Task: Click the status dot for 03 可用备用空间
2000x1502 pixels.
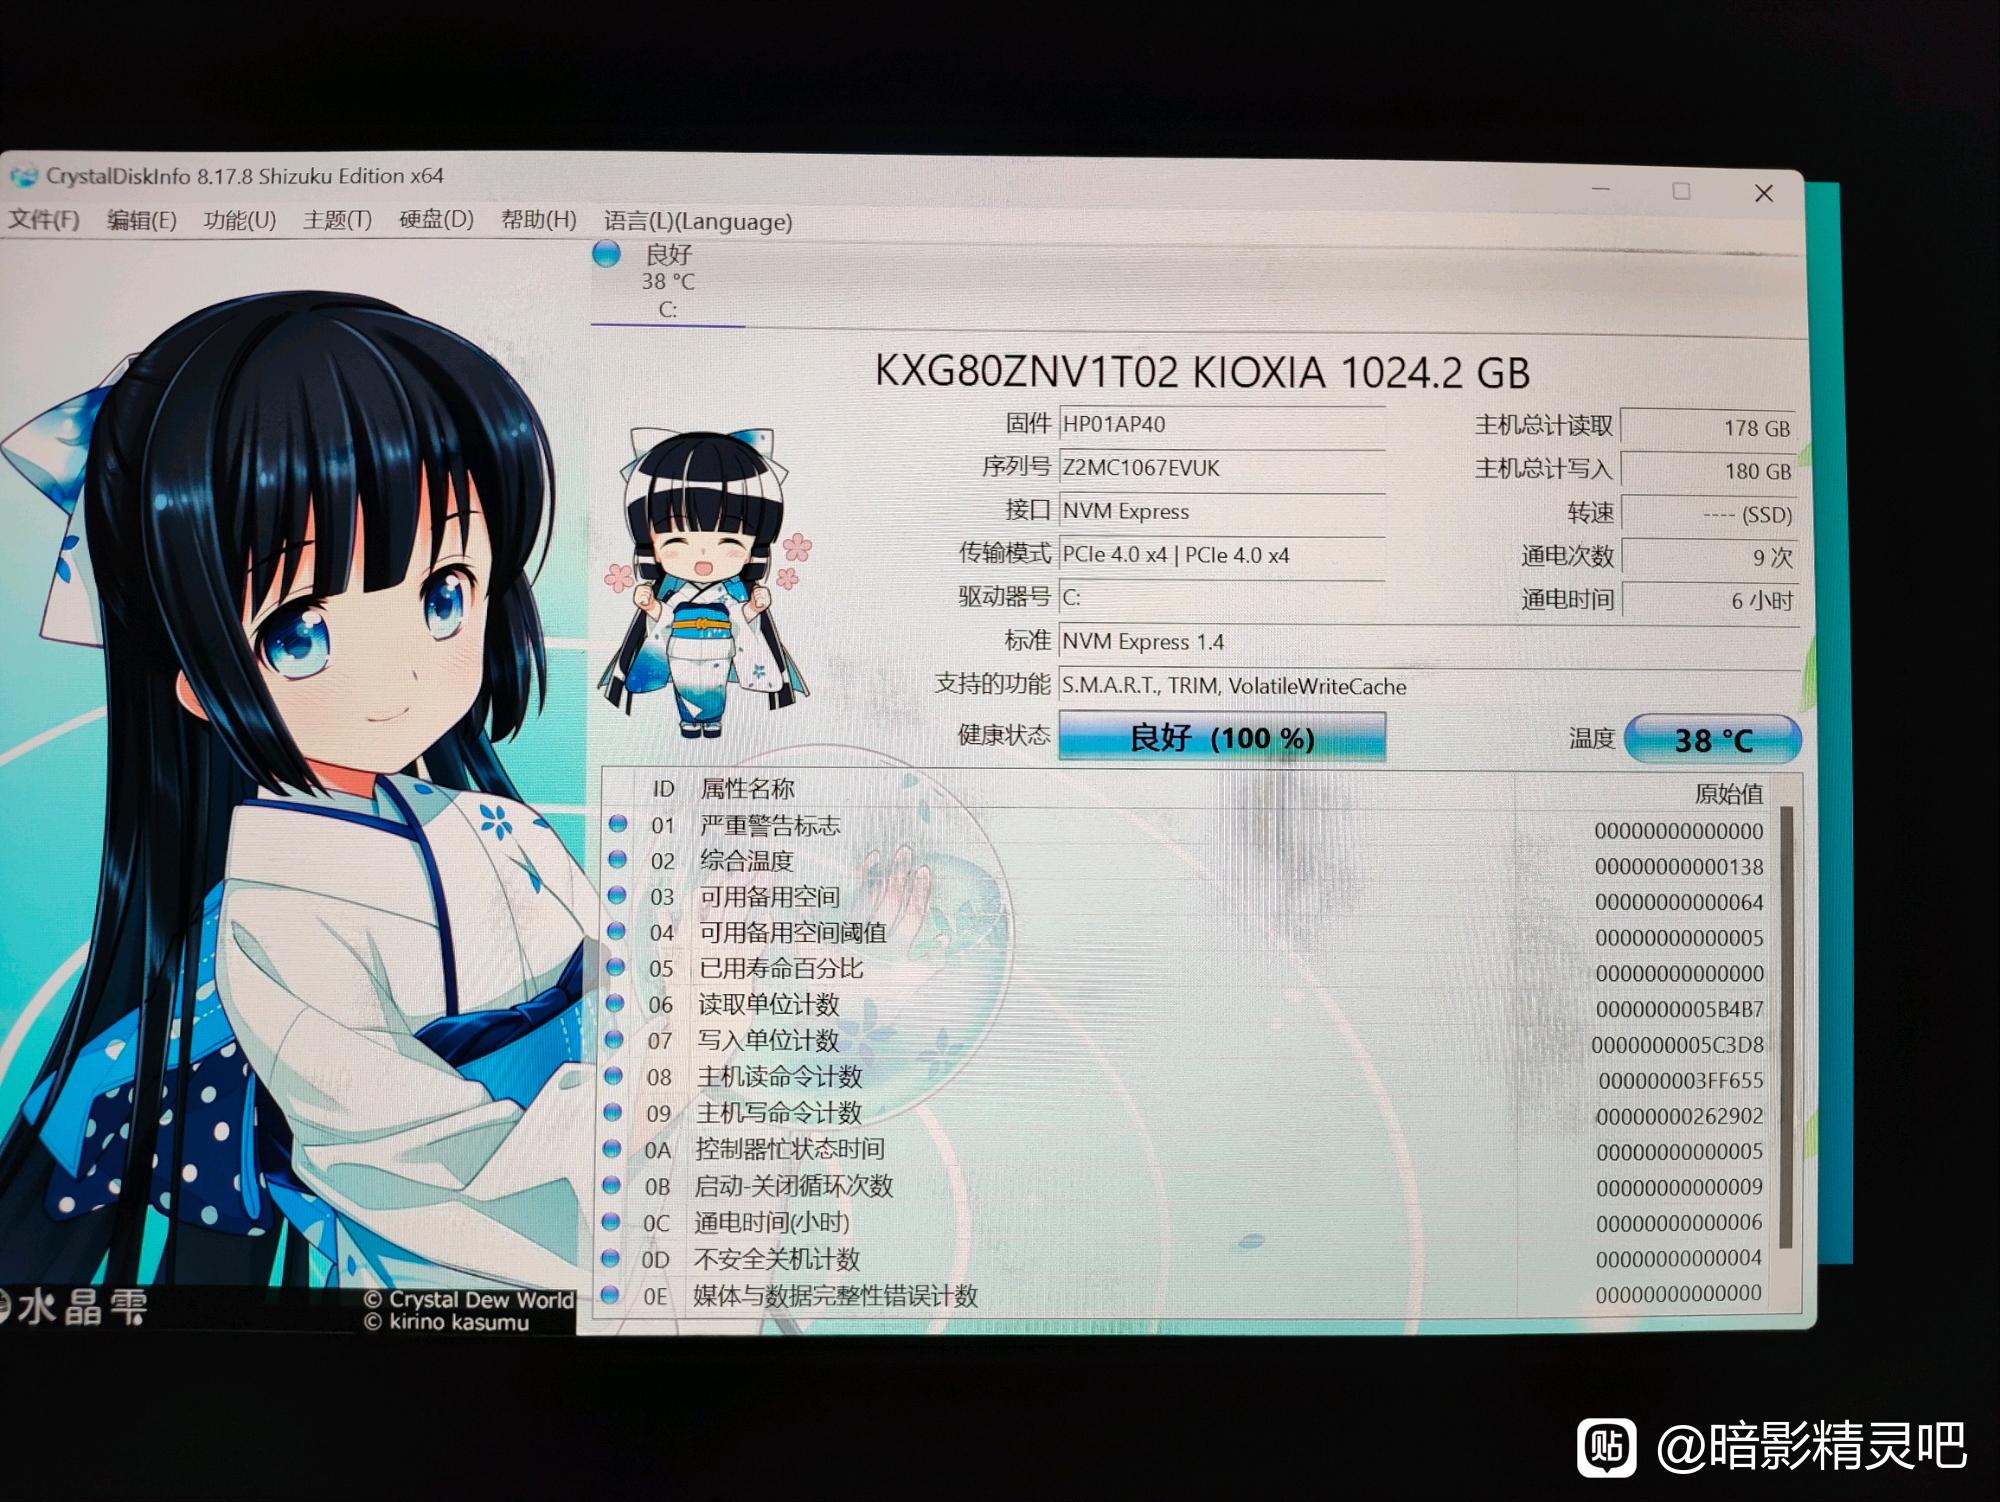Action: coord(616,895)
